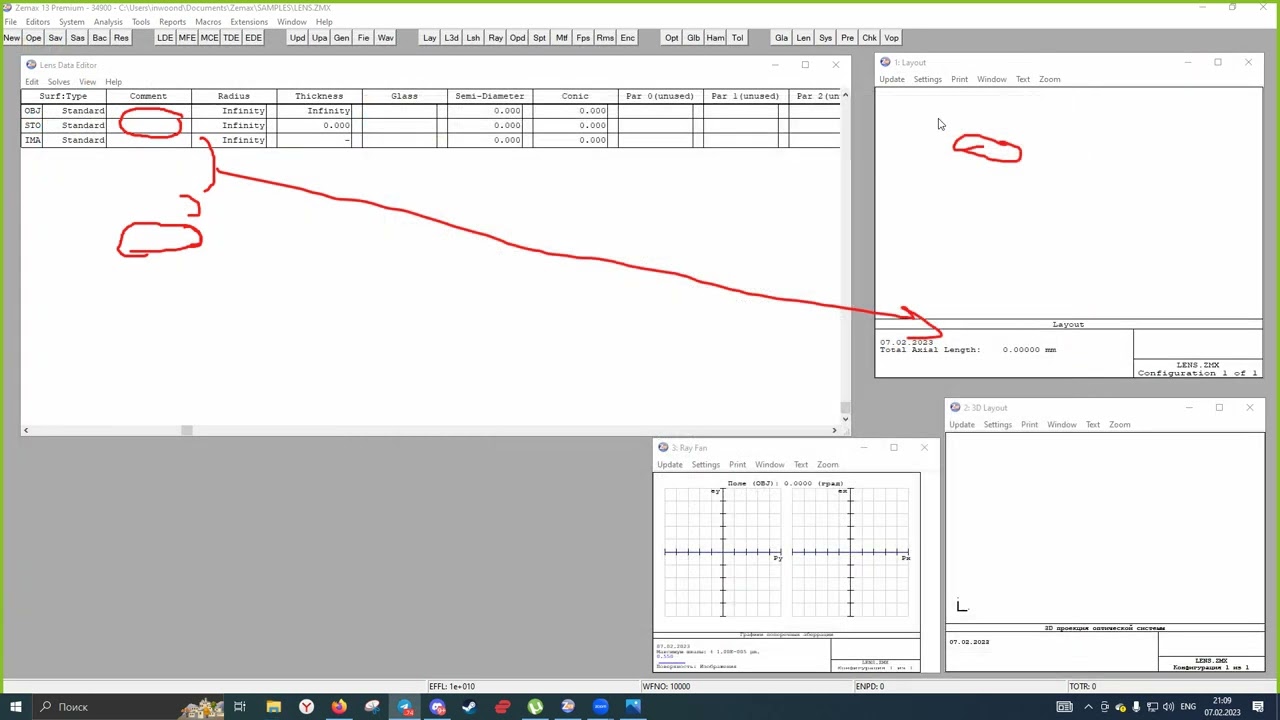Open the File menu in main menu bar
This screenshot has width=1280, height=720.
point(10,22)
